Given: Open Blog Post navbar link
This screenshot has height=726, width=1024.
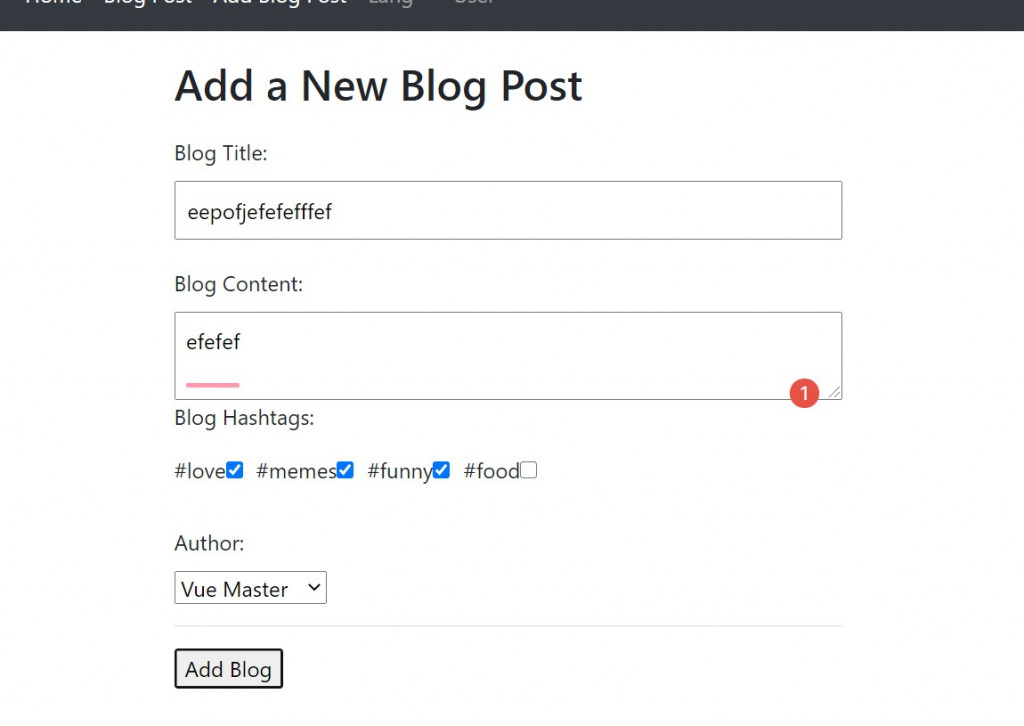Looking at the screenshot, I should coord(147,3).
